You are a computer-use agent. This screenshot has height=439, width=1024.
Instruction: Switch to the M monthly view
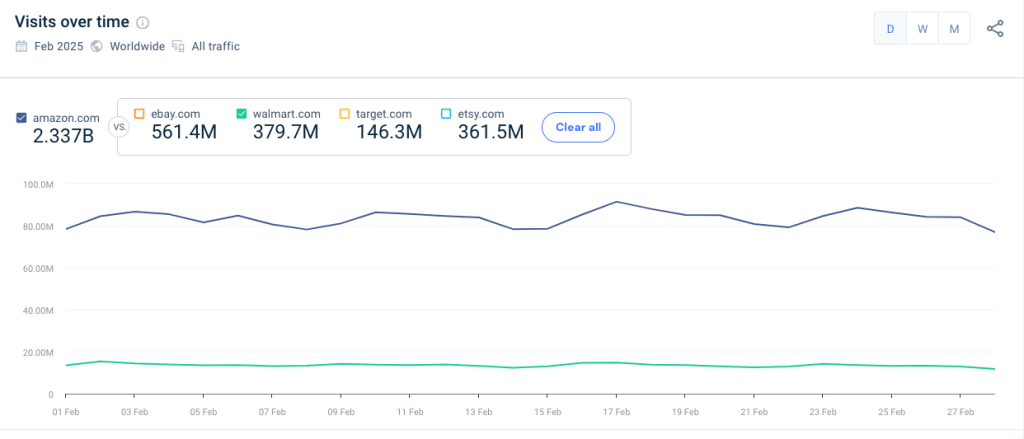[954, 29]
